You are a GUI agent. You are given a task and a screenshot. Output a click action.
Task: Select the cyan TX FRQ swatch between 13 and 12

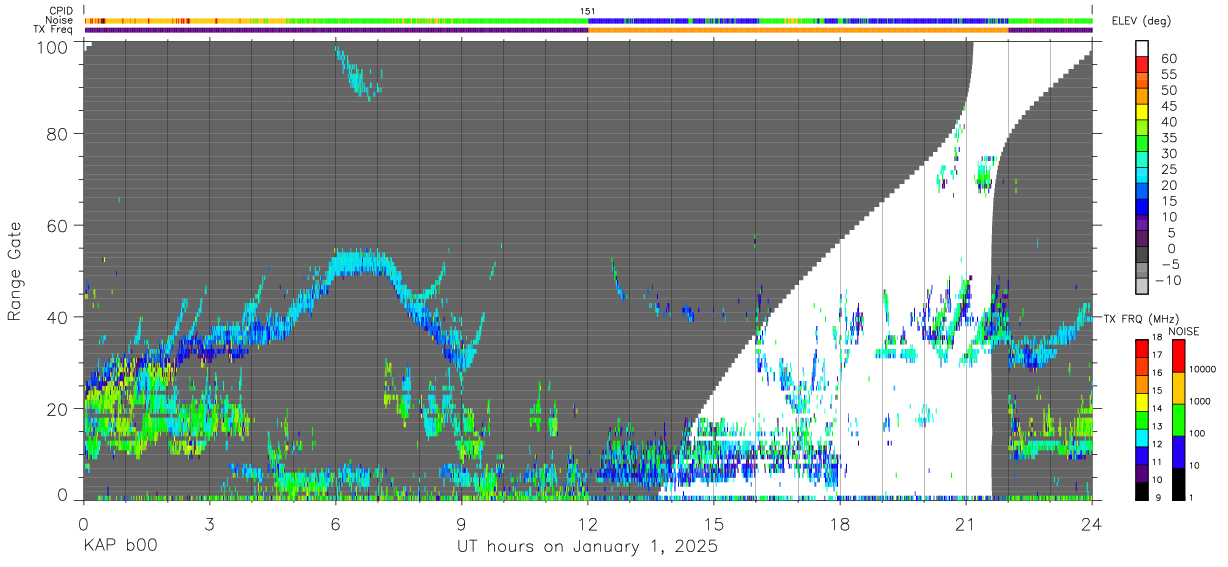point(1142,436)
